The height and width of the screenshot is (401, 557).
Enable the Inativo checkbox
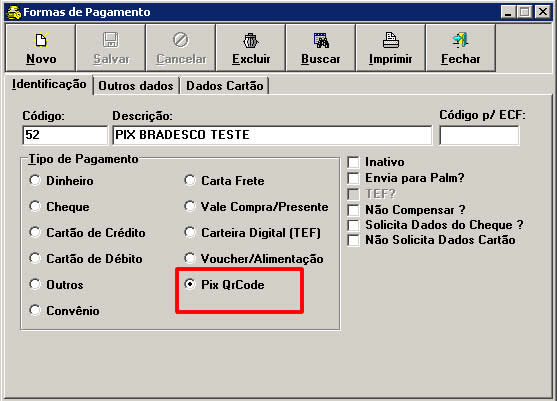pyautogui.click(x=353, y=162)
